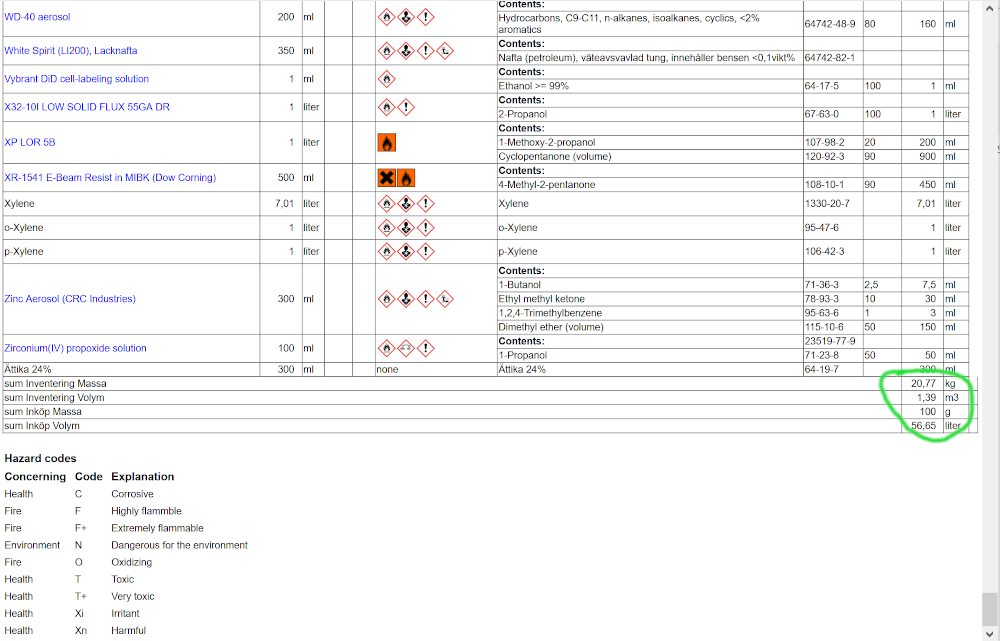Screen dimensions: 1000x641
Task: Click the health hazard pictogram in o-Xylene row
Action: tap(406, 228)
